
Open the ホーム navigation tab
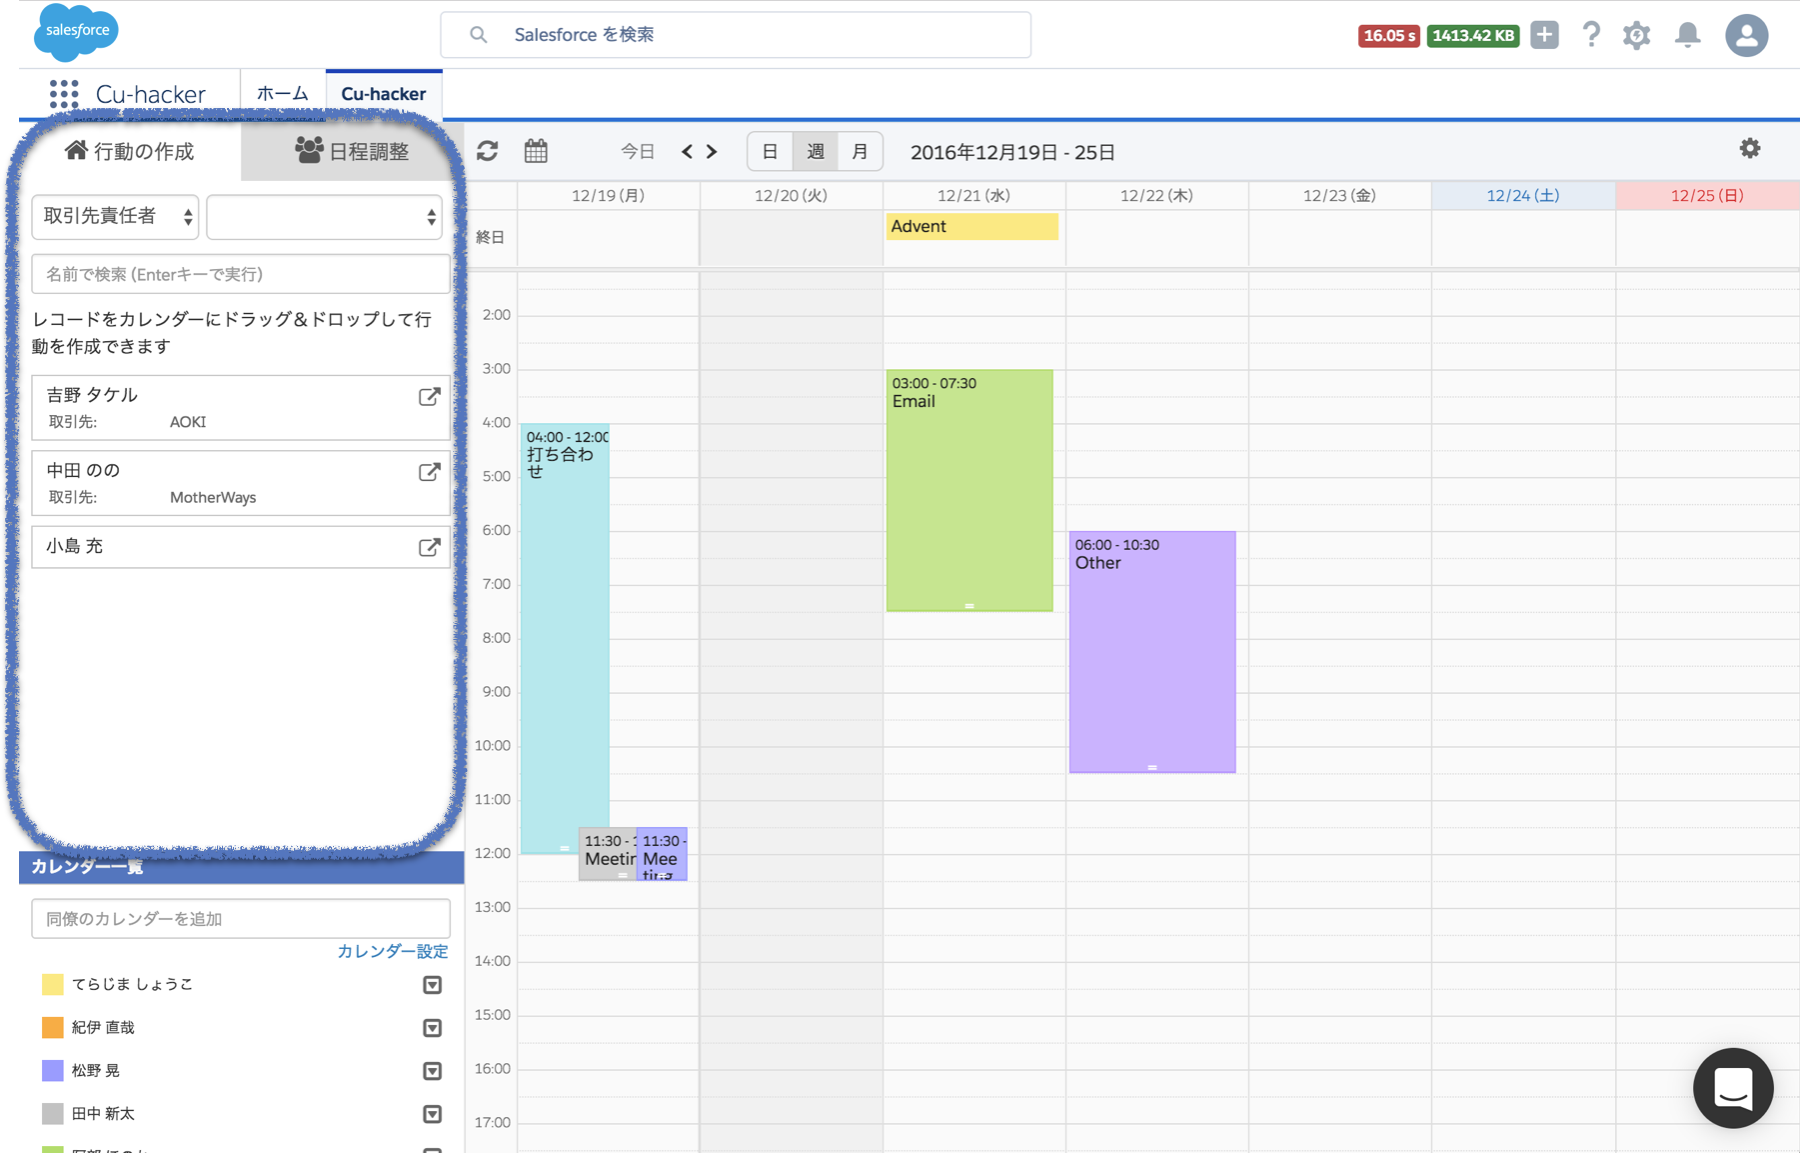coord(283,94)
